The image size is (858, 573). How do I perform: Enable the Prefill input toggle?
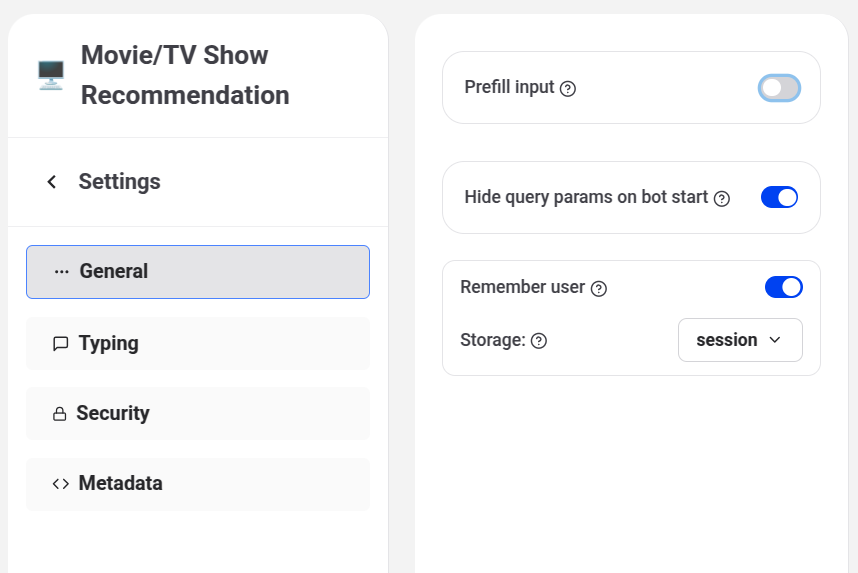click(x=779, y=88)
